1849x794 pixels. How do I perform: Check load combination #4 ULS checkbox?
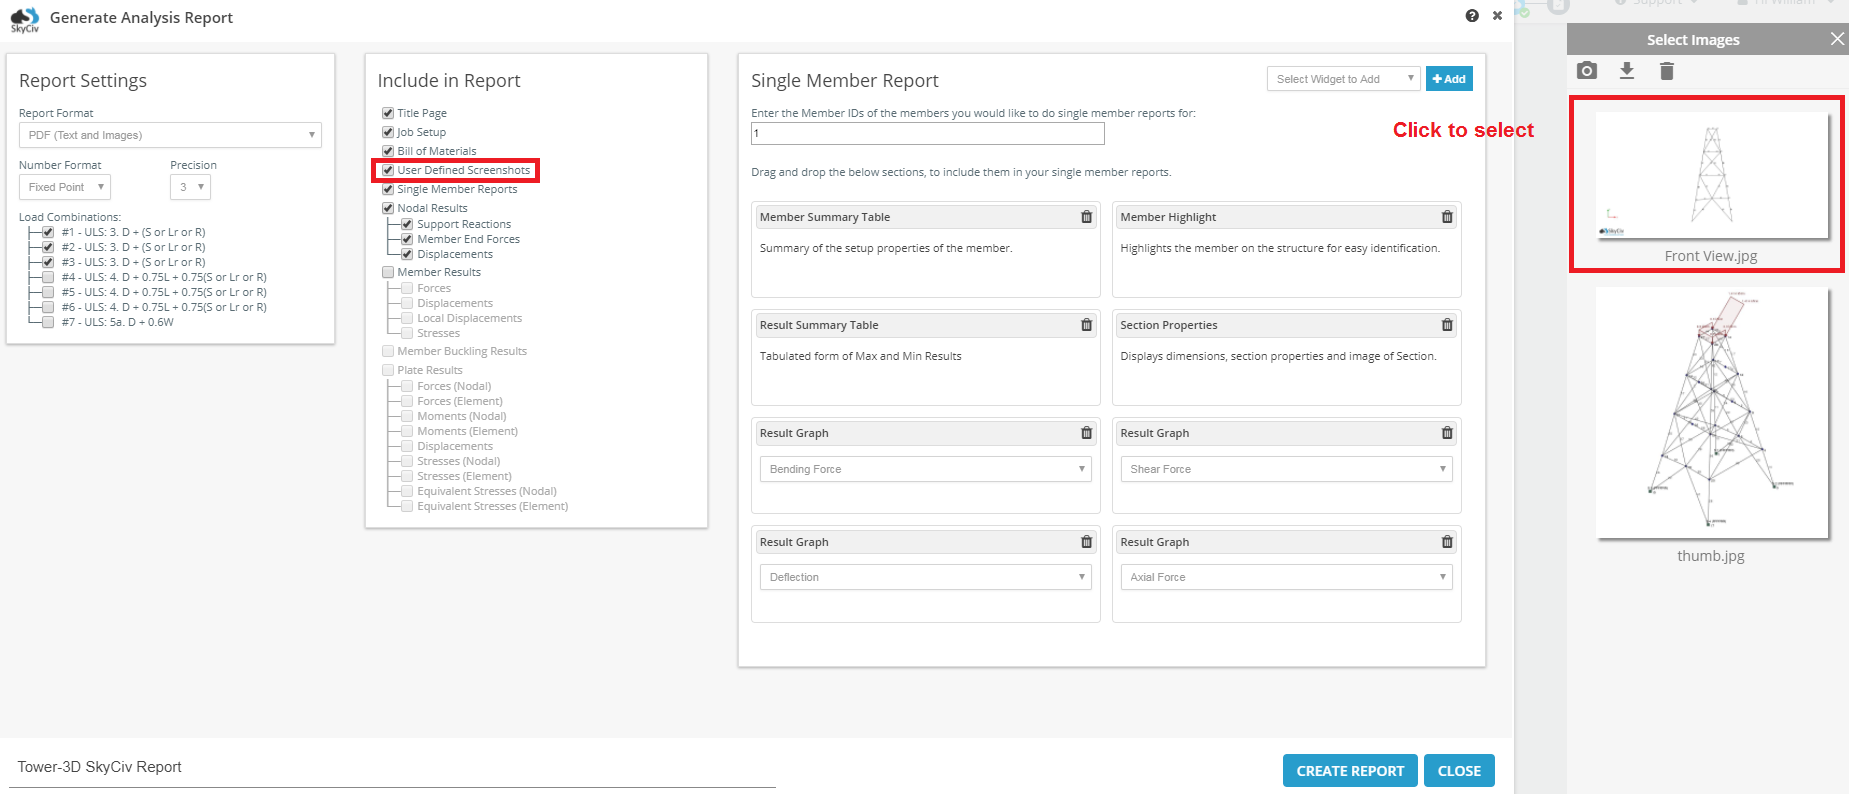tap(48, 277)
